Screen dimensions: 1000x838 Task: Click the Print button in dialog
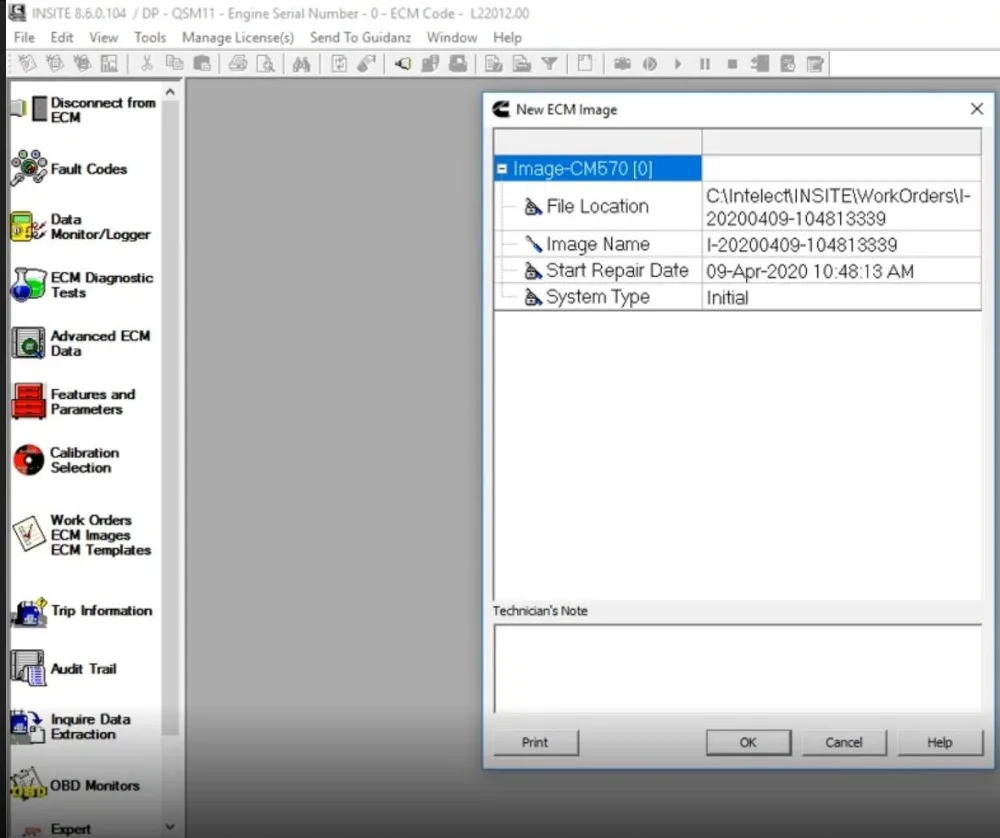[536, 742]
